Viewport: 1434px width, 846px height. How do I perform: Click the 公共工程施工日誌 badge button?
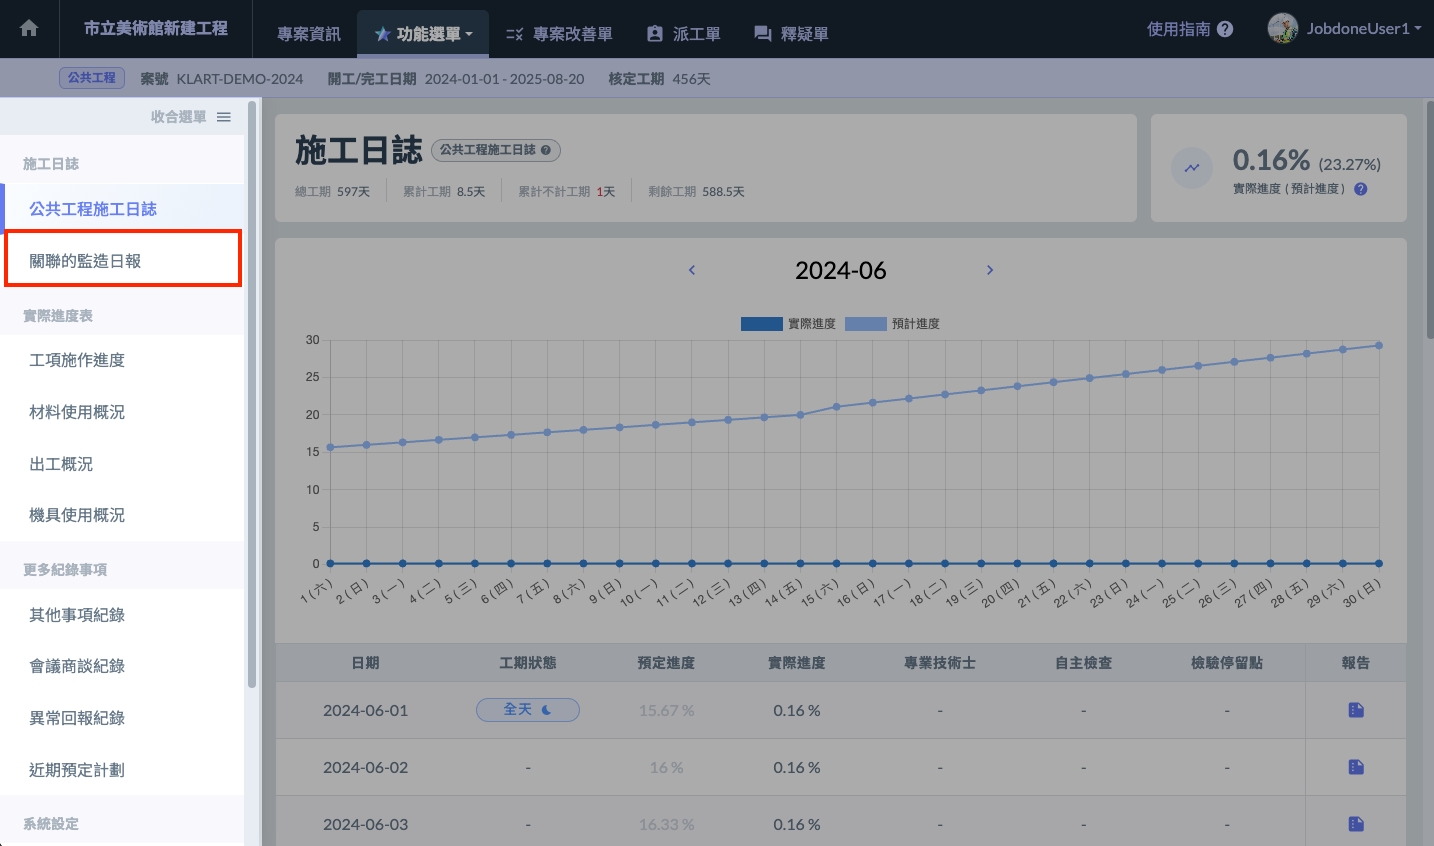pyautogui.click(x=495, y=150)
